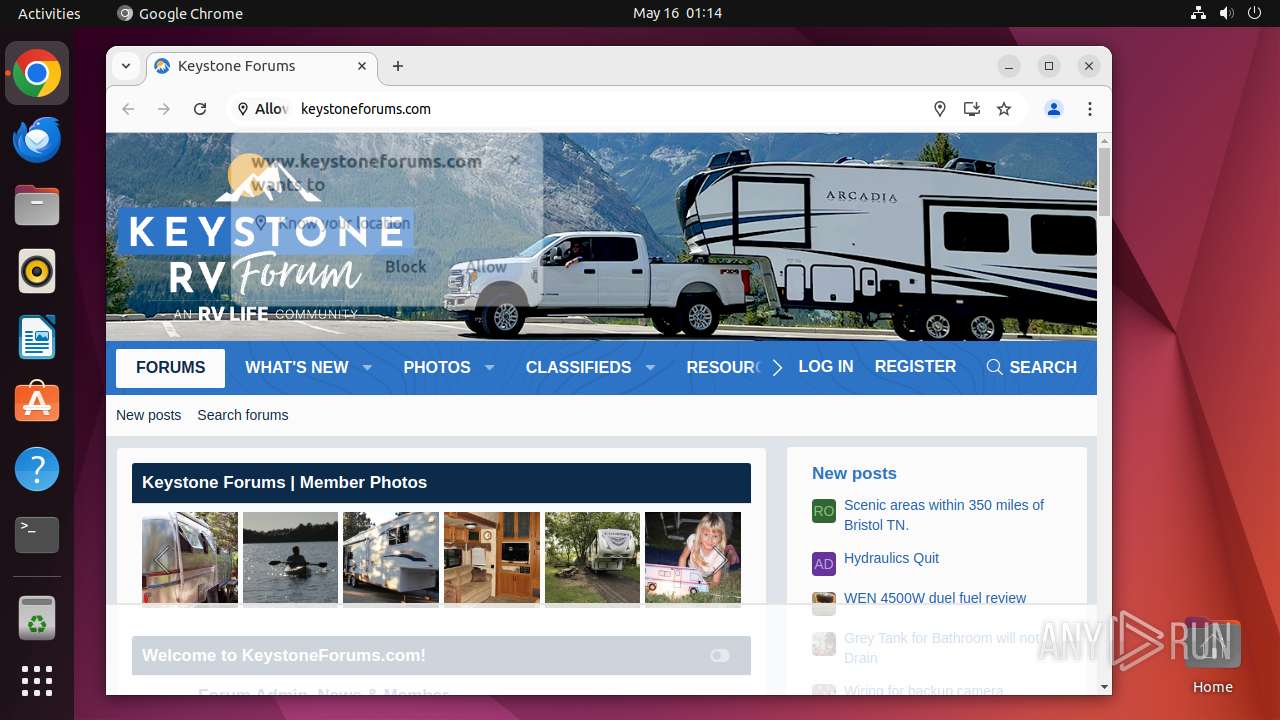This screenshot has width=1280, height=720.
Task: Open the Search forums link
Action: point(243,415)
